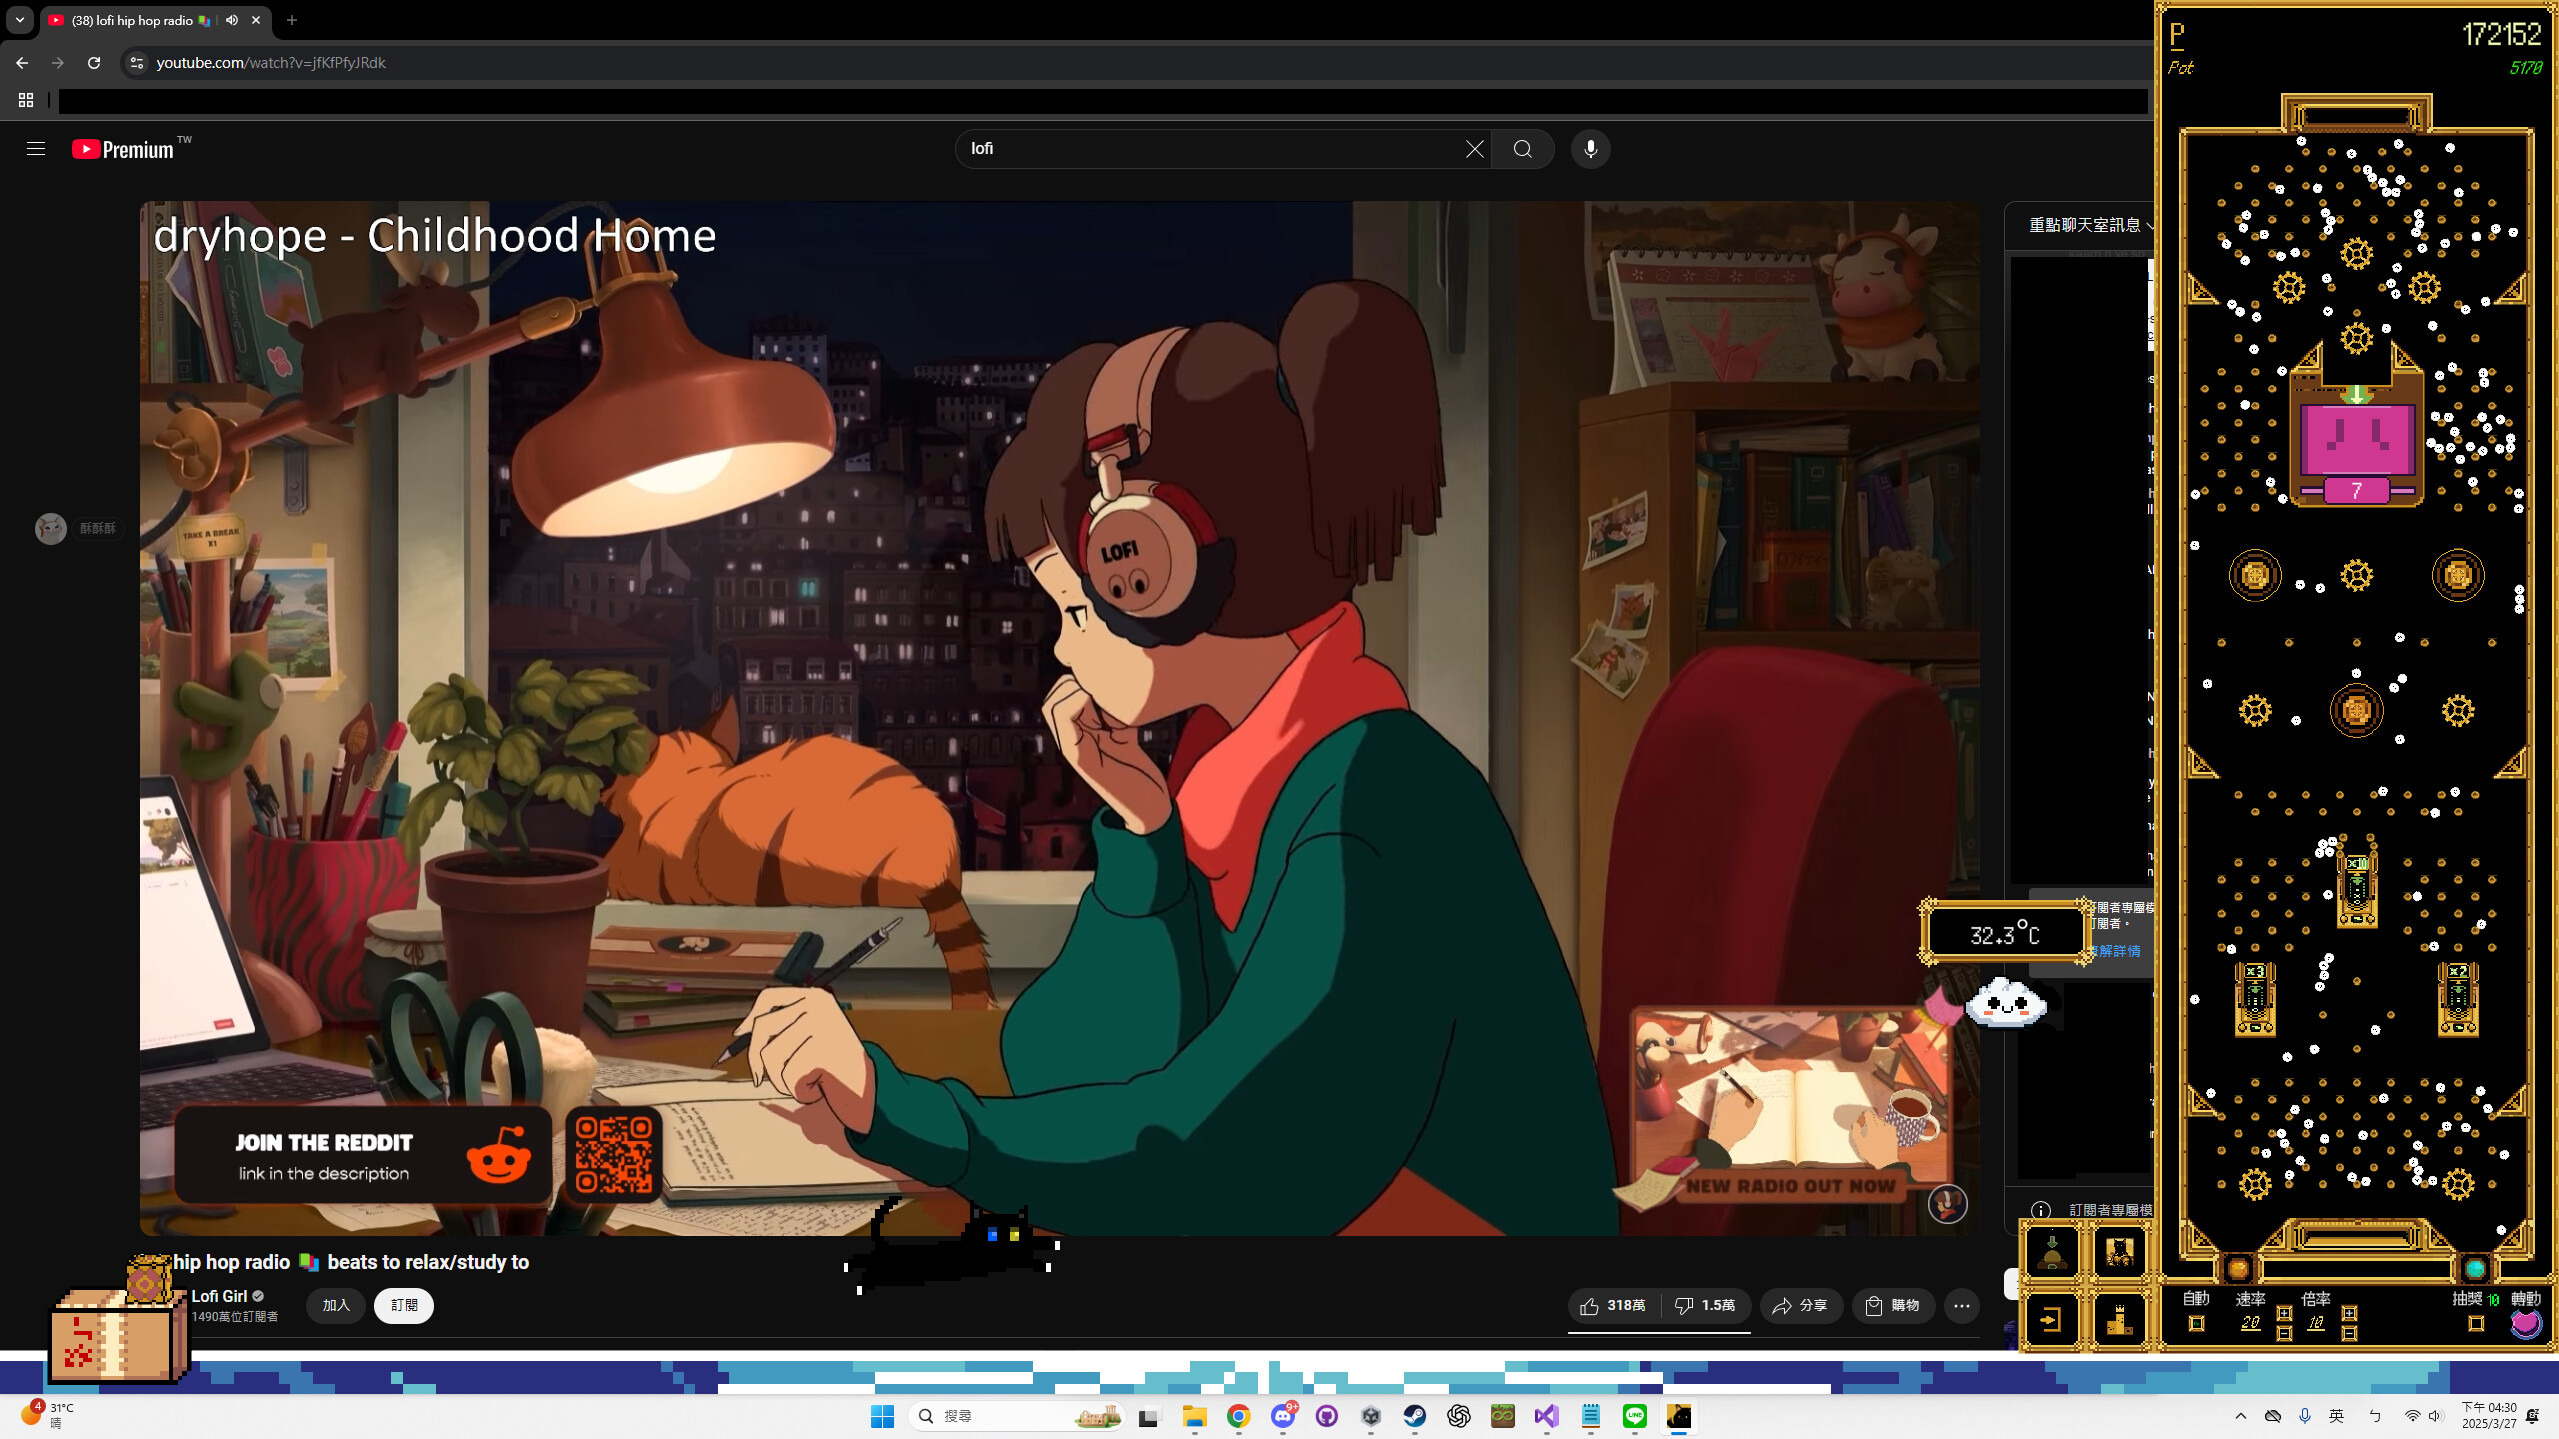Click the dislike thumbs-down icon
Screen dimensions: 2559x1439
1684,1306
